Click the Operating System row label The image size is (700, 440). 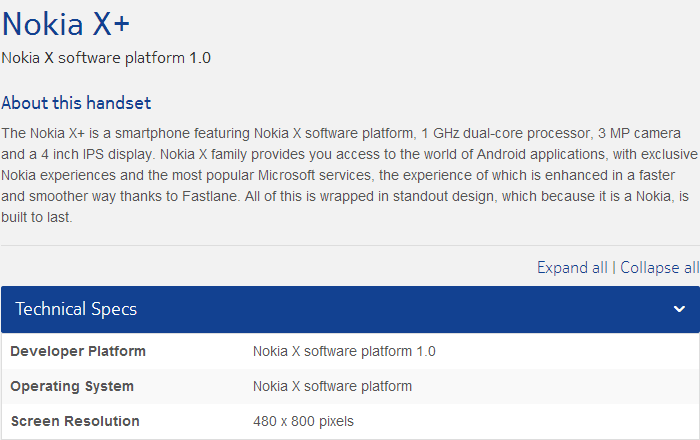pos(72,386)
